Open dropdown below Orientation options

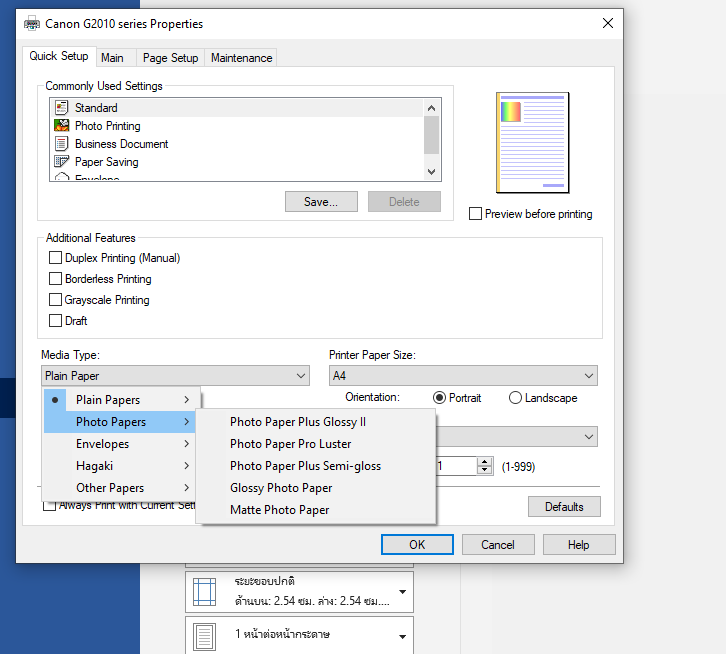click(516, 437)
